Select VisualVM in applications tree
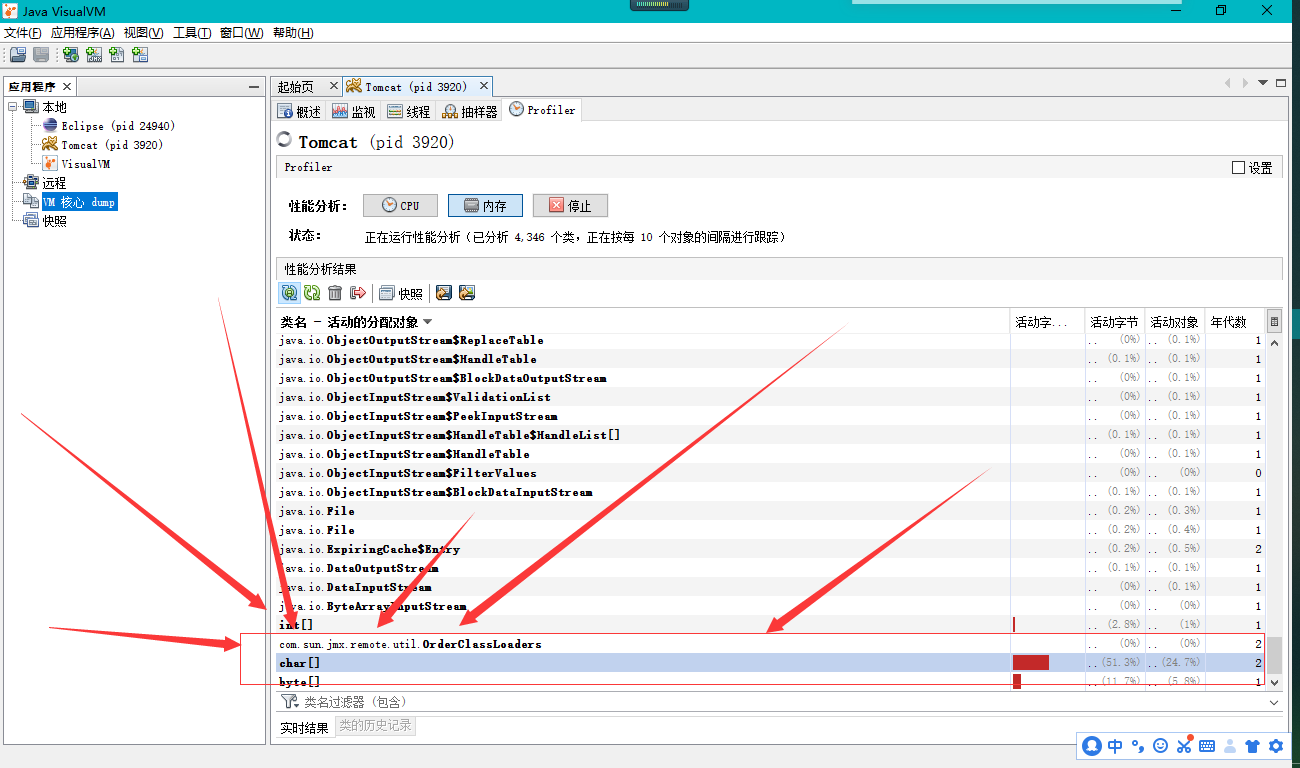 pos(85,164)
